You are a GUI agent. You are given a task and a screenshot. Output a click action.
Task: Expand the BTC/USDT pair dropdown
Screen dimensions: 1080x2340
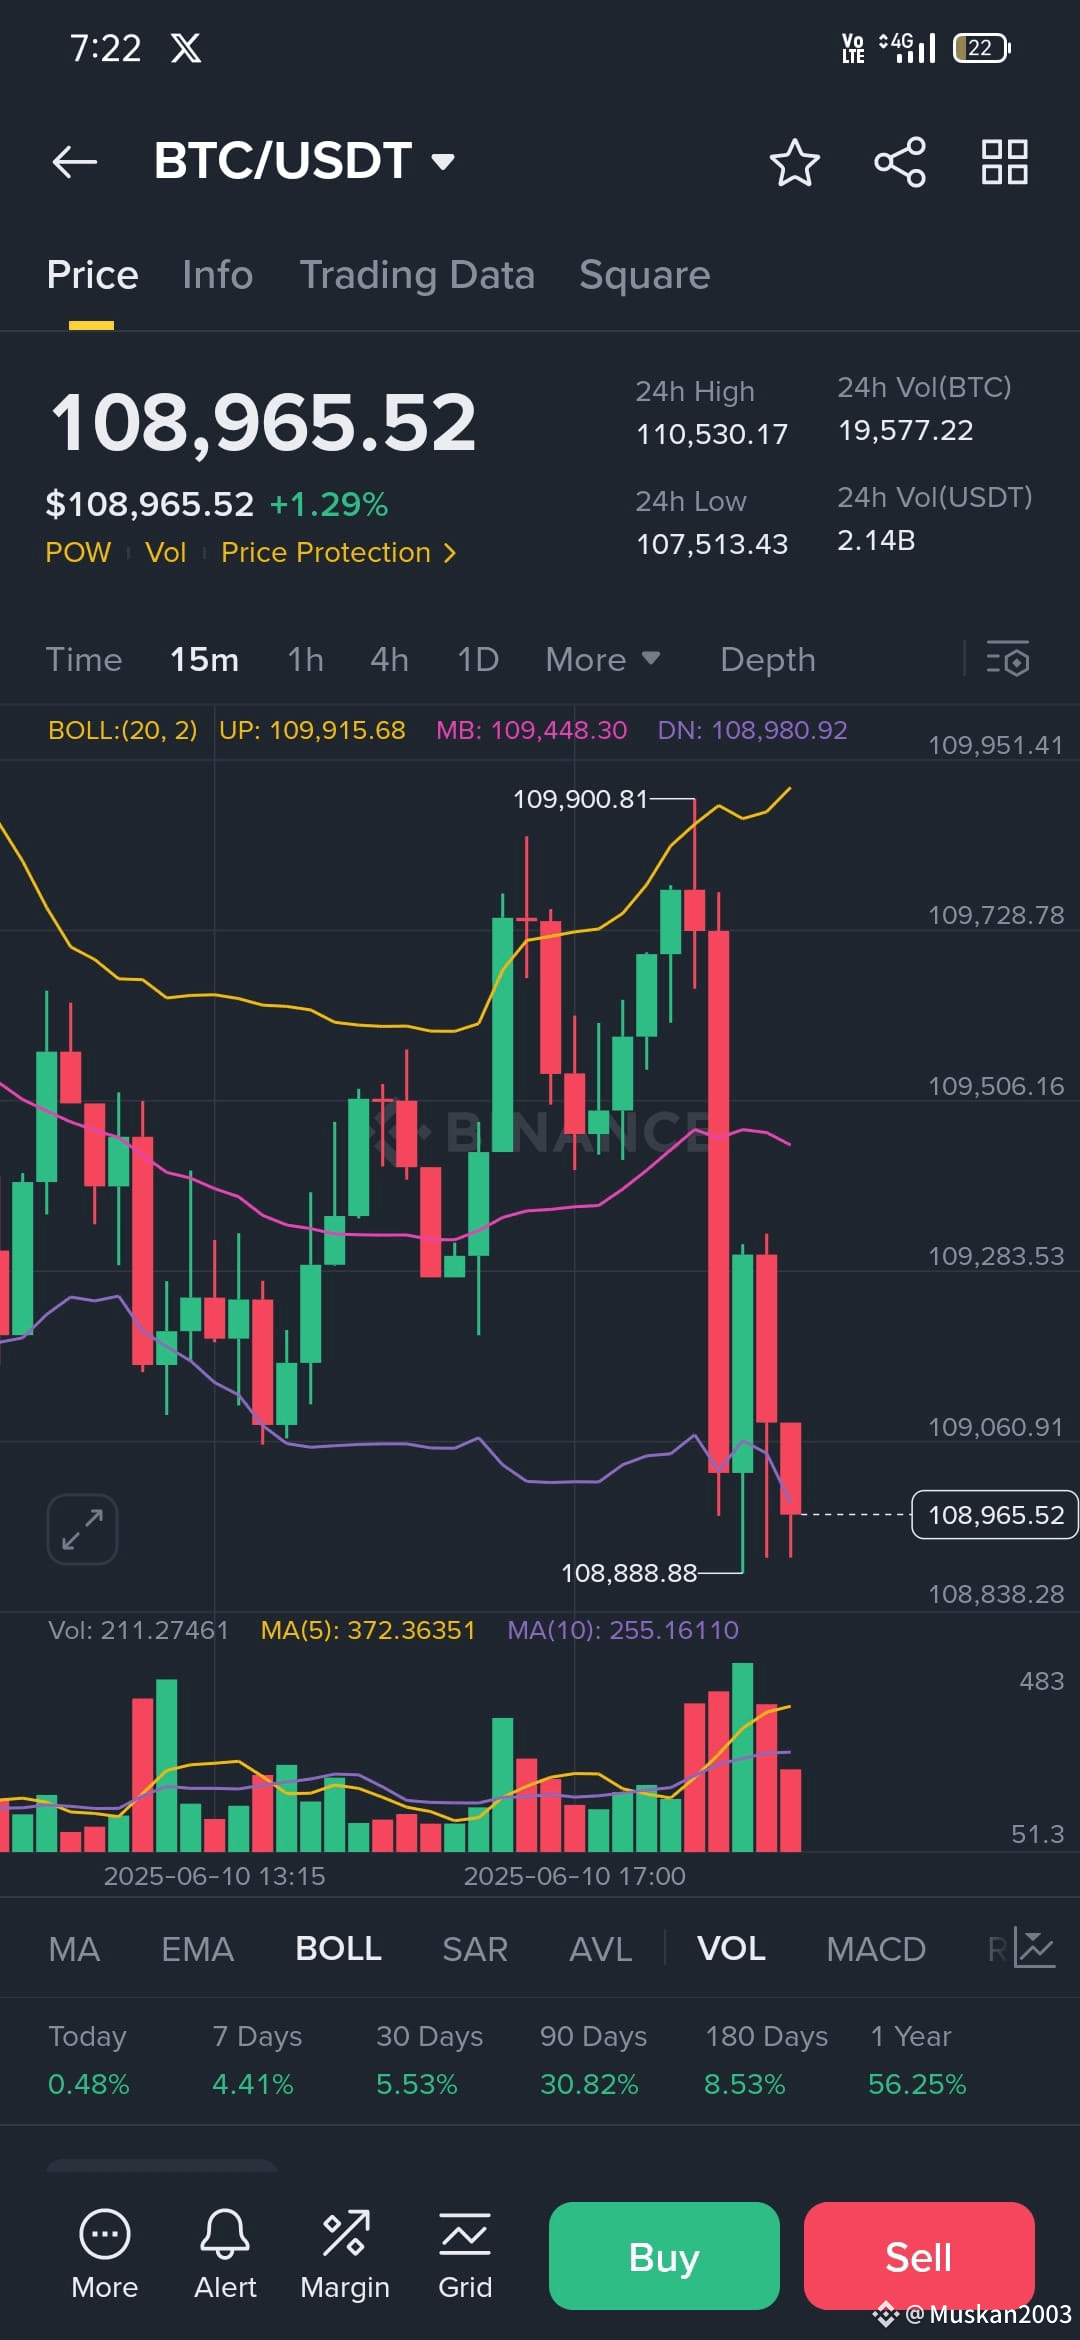pyautogui.click(x=443, y=161)
